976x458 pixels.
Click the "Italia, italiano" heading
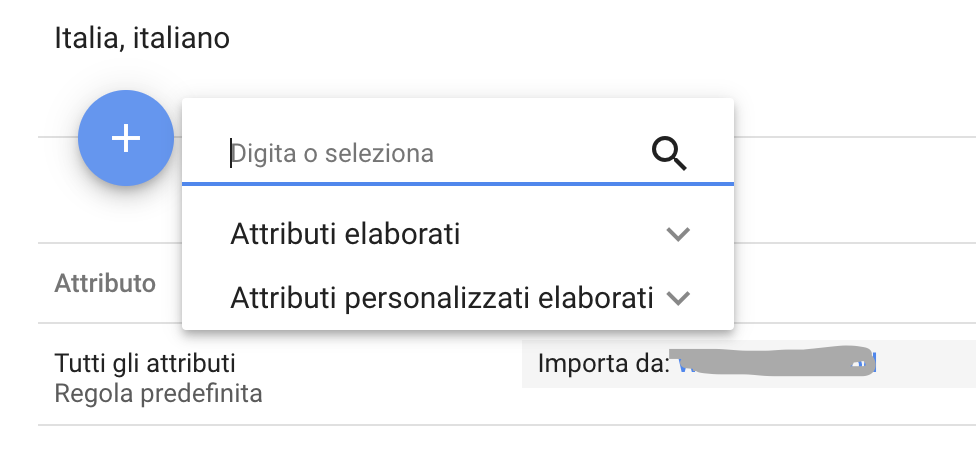(143, 39)
